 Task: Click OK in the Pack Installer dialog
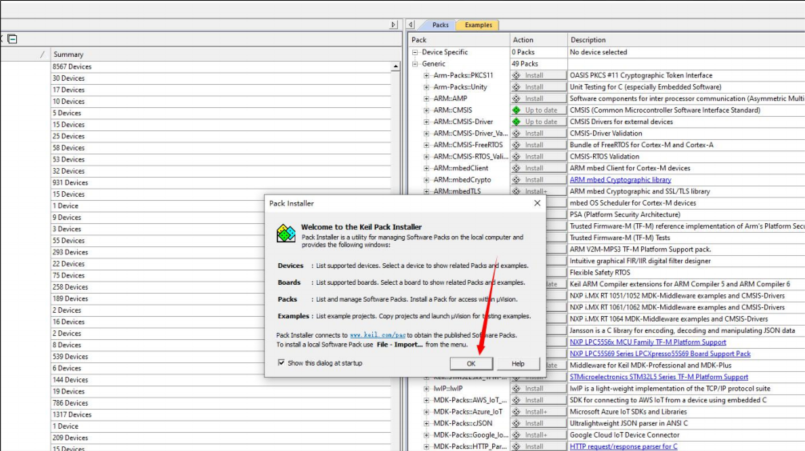pos(471,363)
